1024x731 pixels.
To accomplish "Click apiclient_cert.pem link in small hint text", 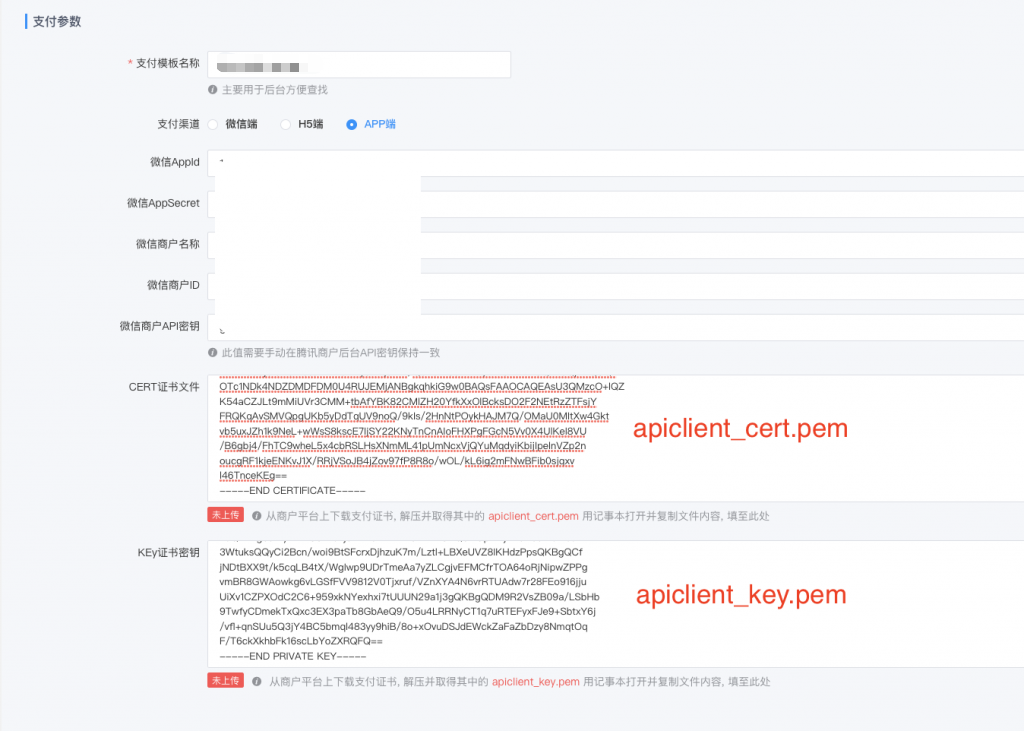I will point(533,516).
